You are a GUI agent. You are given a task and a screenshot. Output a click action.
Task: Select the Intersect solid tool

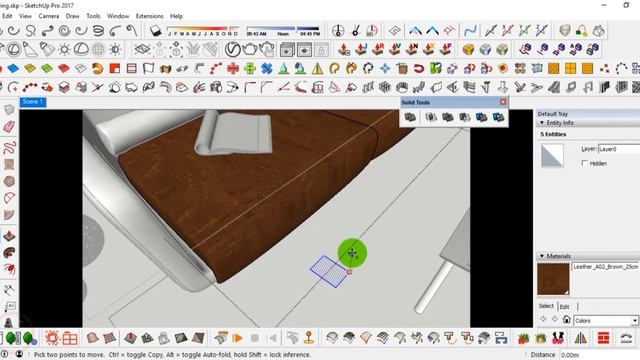tap(431, 118)
